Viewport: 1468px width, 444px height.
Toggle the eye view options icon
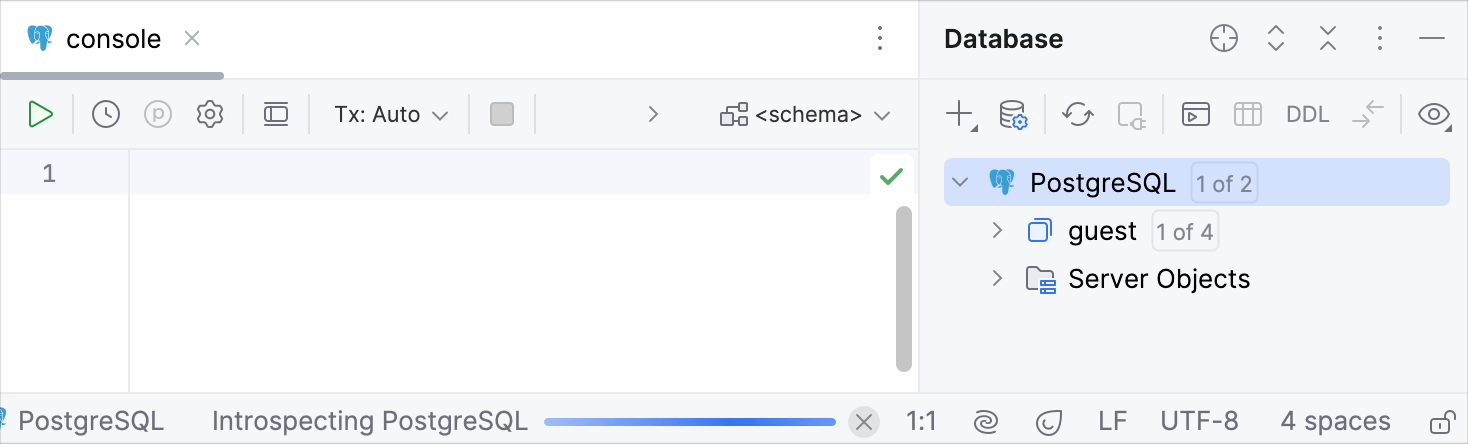(x=1433, y=115)
